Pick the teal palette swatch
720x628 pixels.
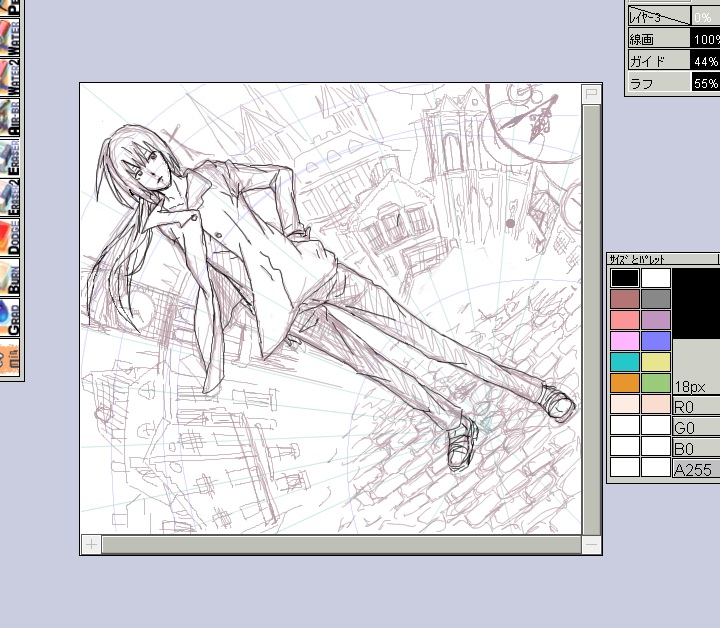coord(624,362)
